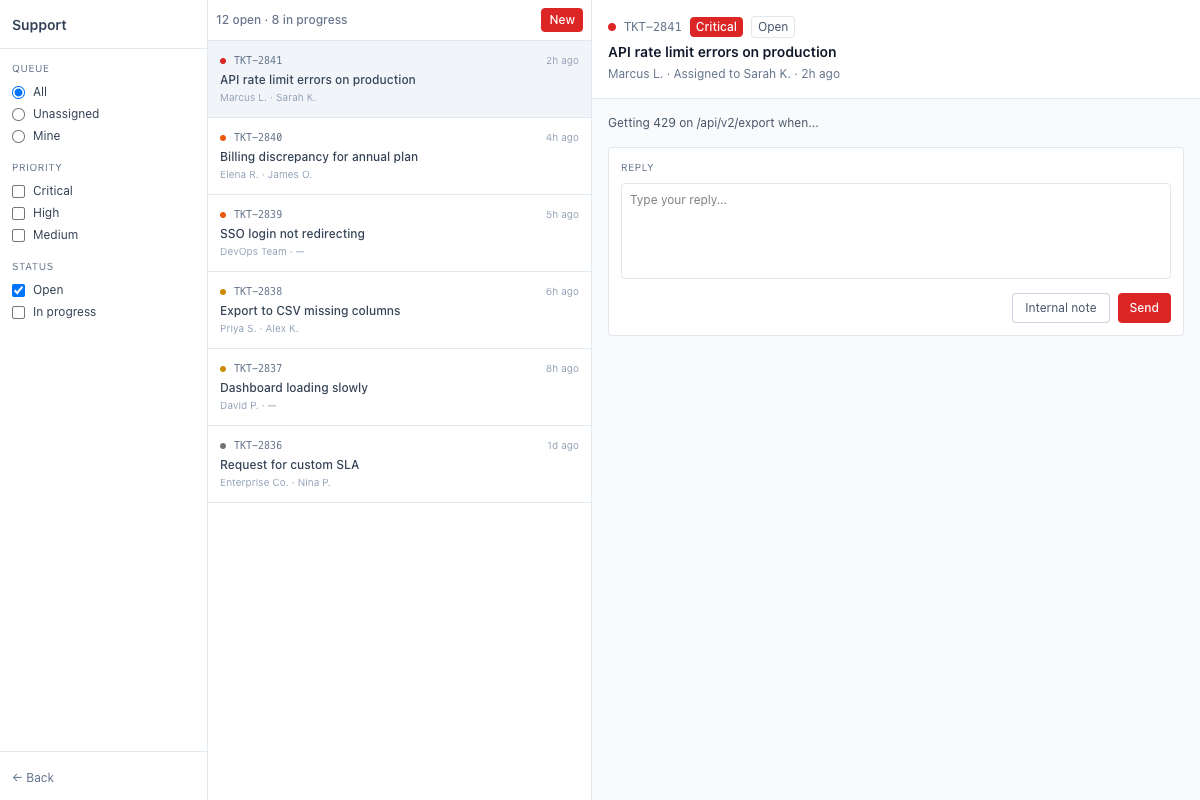Click the status dot beside TKT-2841 header
This screenshot has width=1200, height=800.
(x=611, y=27)
